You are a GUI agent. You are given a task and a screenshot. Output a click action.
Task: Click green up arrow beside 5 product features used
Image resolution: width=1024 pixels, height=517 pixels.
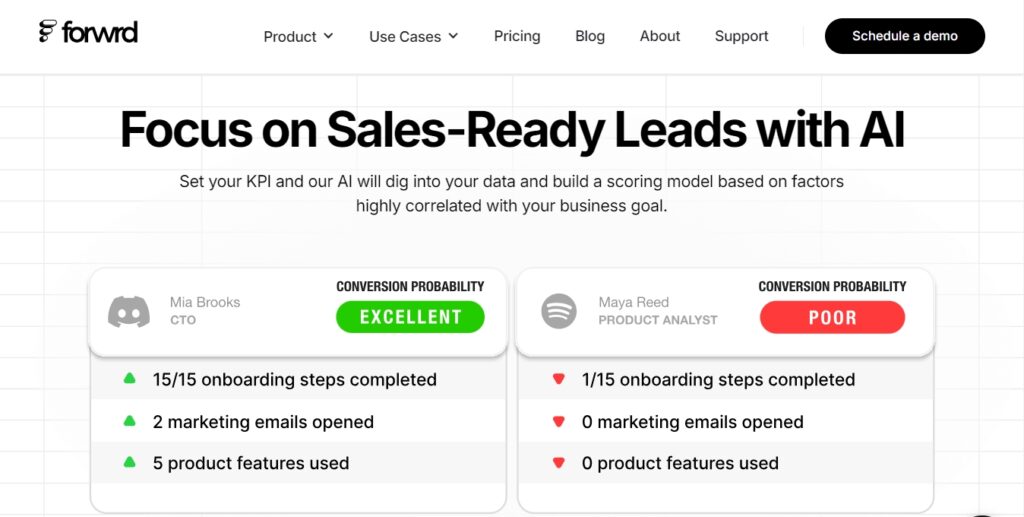click(x=129, y=463)
